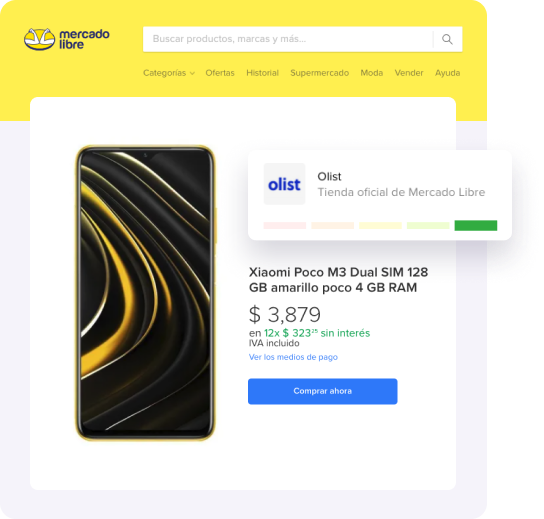Viewport: 544px width, 519px height.
Task: Open the Olist store logo
Action: tap(284, 184)
